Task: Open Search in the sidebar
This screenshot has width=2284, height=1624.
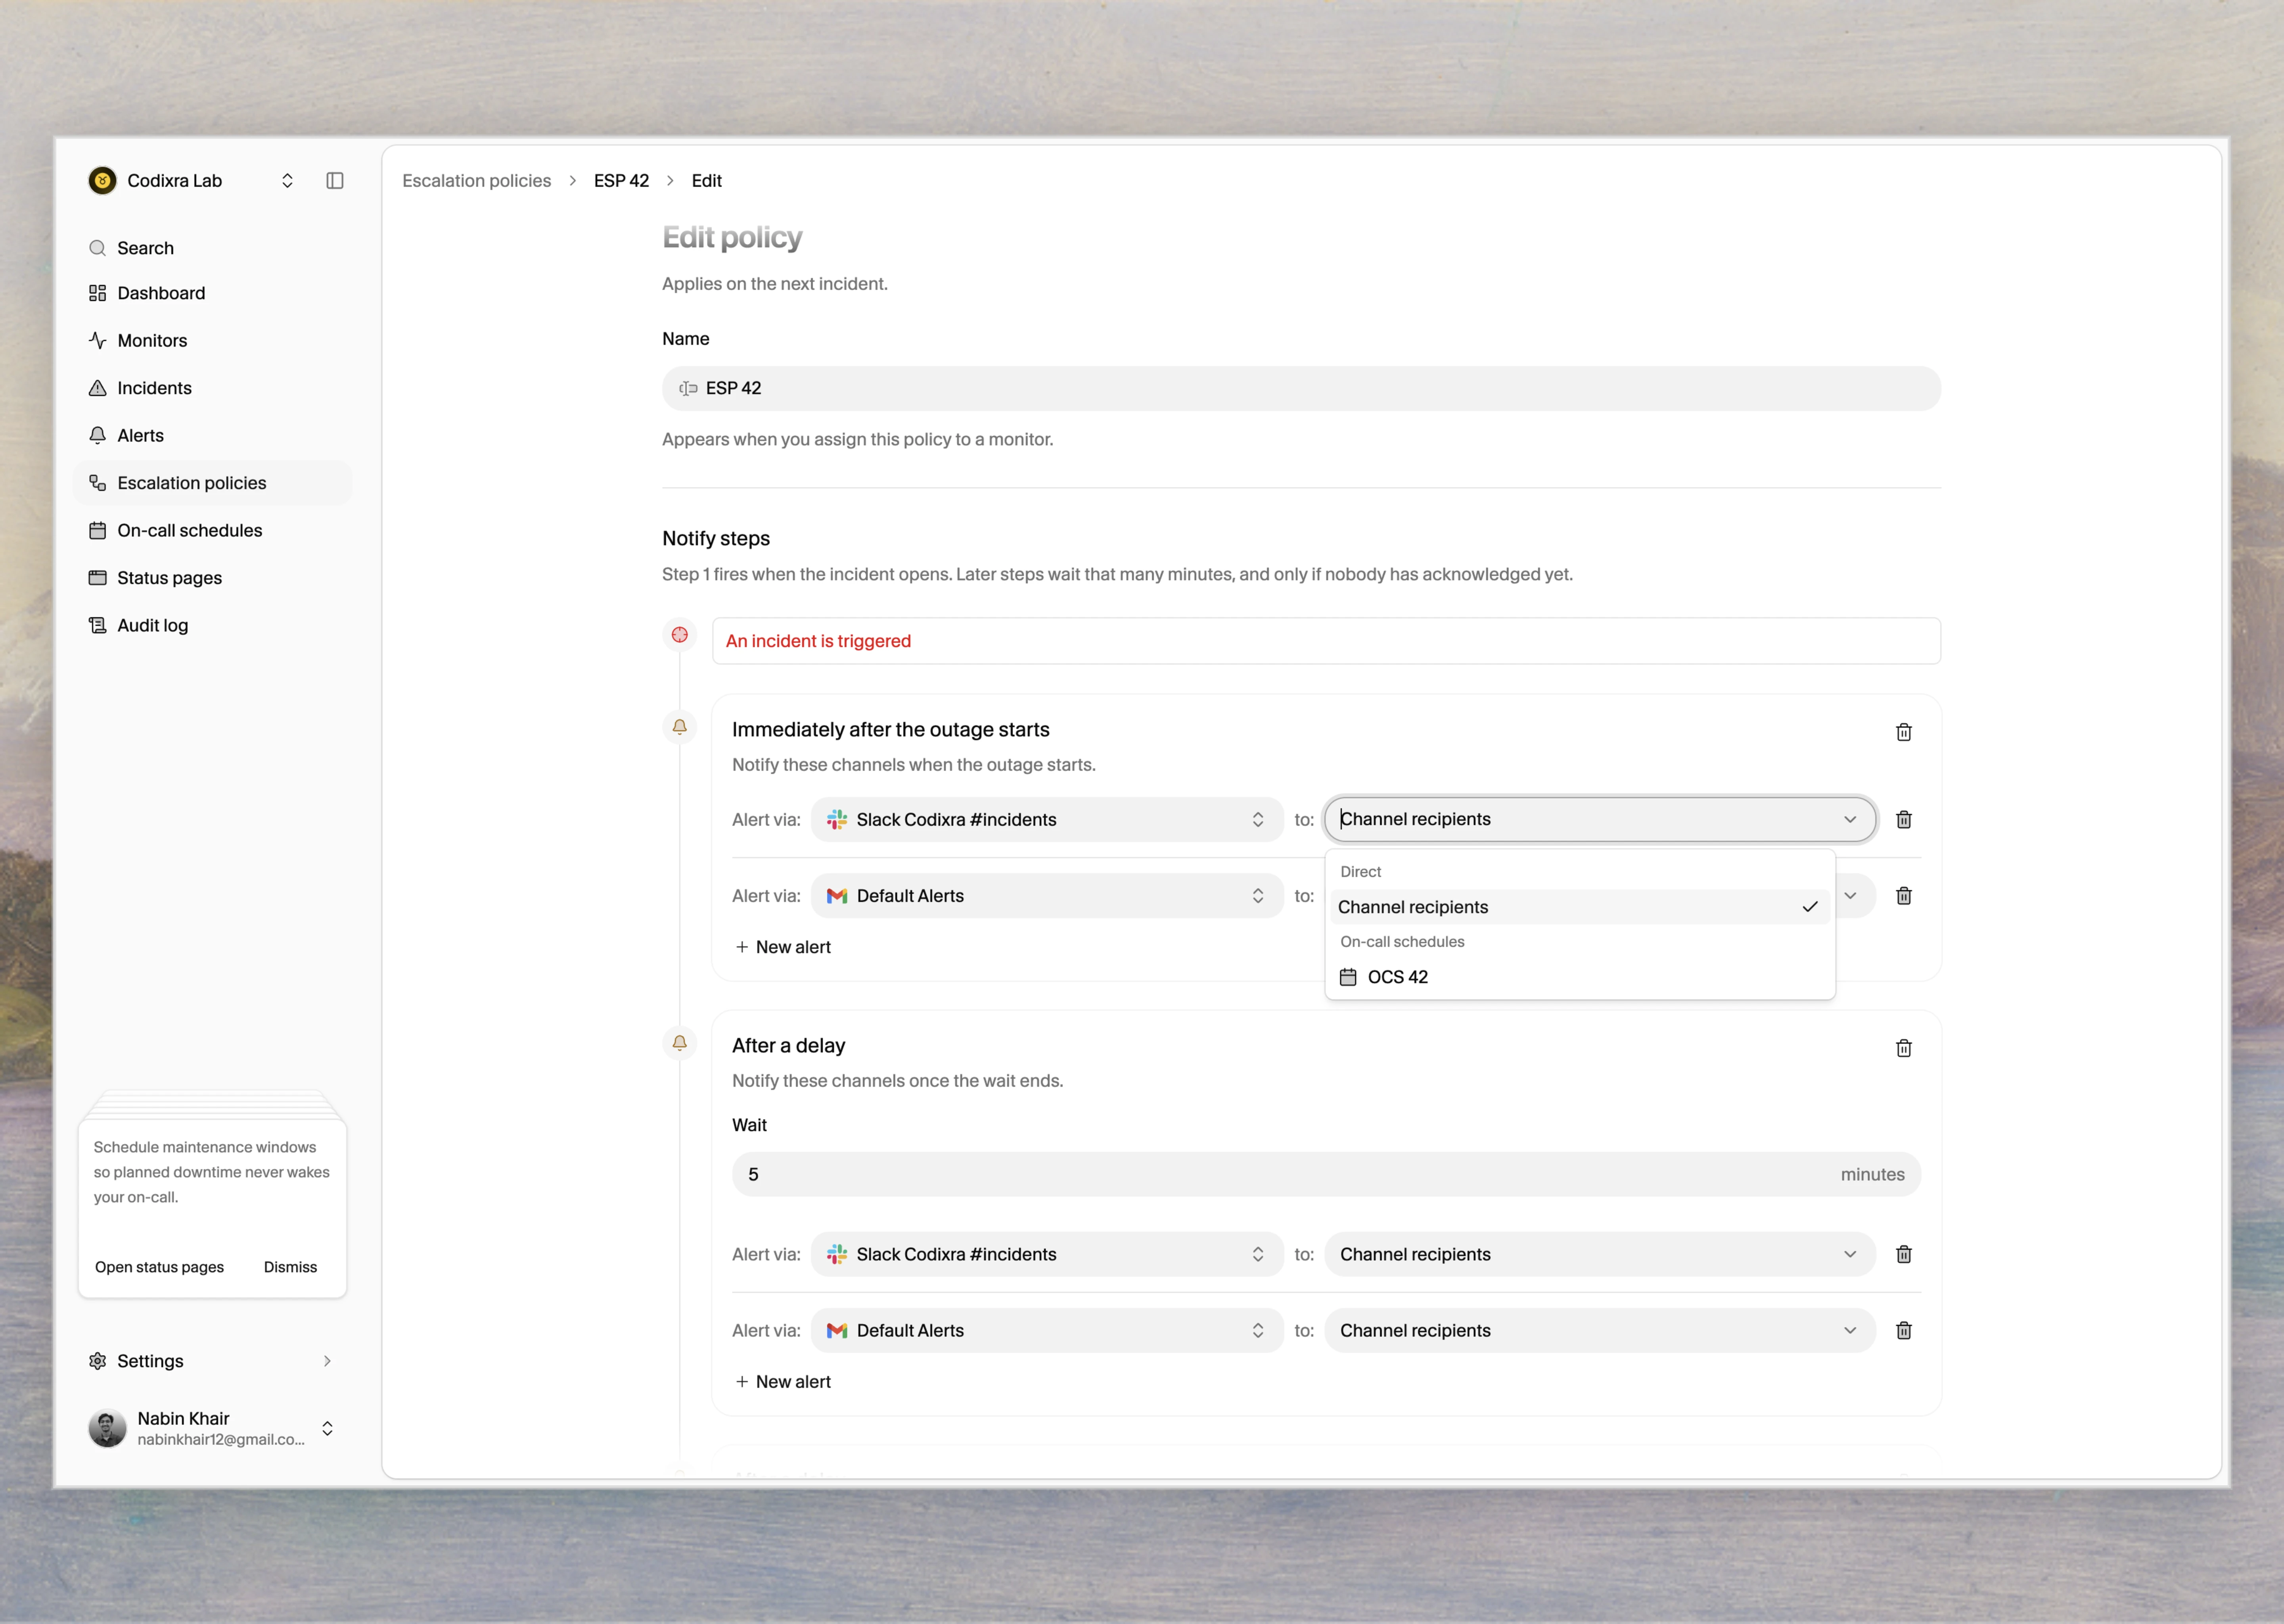Action: click(212, 248)
